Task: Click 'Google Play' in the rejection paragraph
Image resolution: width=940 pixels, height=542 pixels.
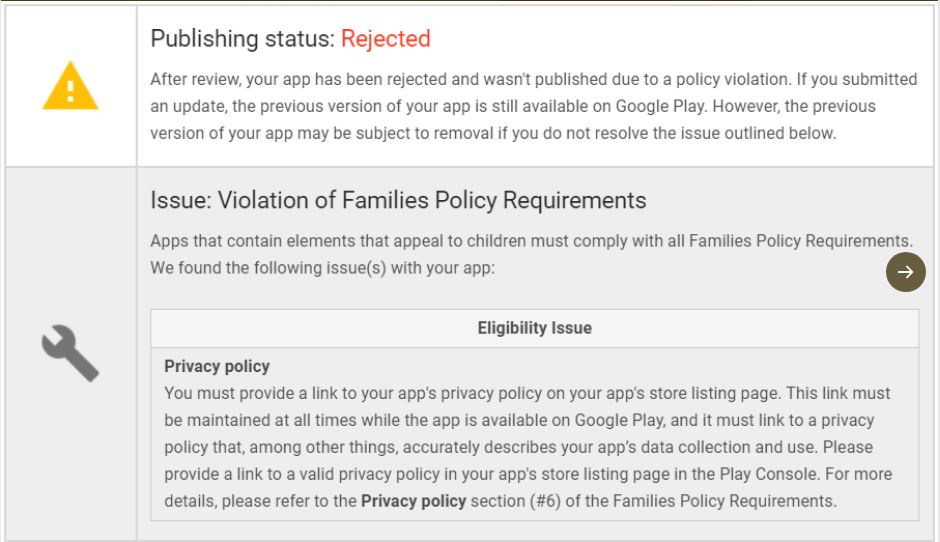Action: click(661, 106)
